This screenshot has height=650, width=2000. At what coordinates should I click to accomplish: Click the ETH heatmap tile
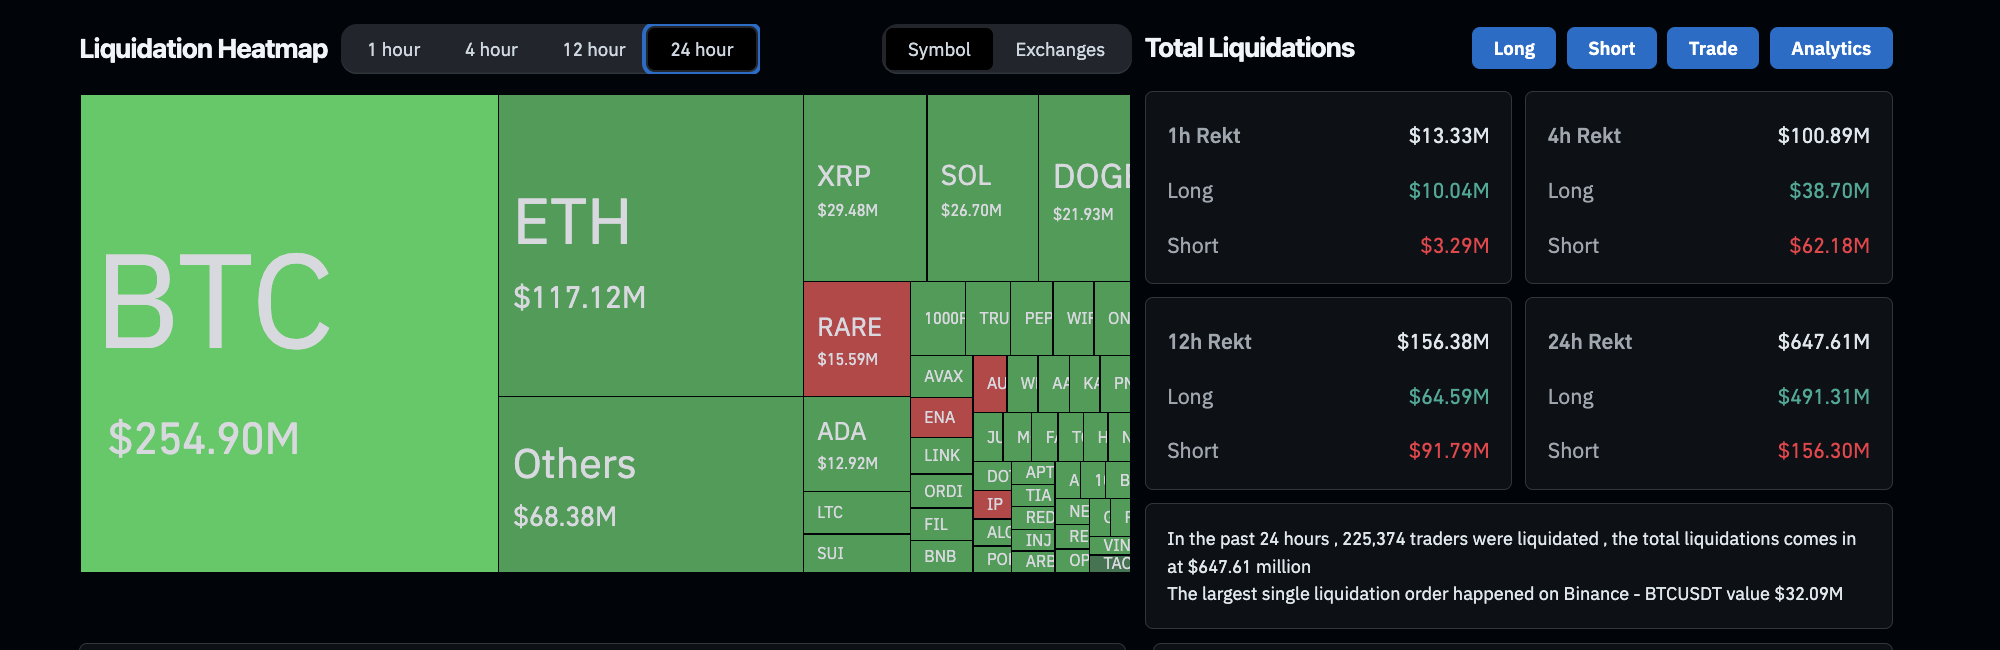(x=651, y=245)
